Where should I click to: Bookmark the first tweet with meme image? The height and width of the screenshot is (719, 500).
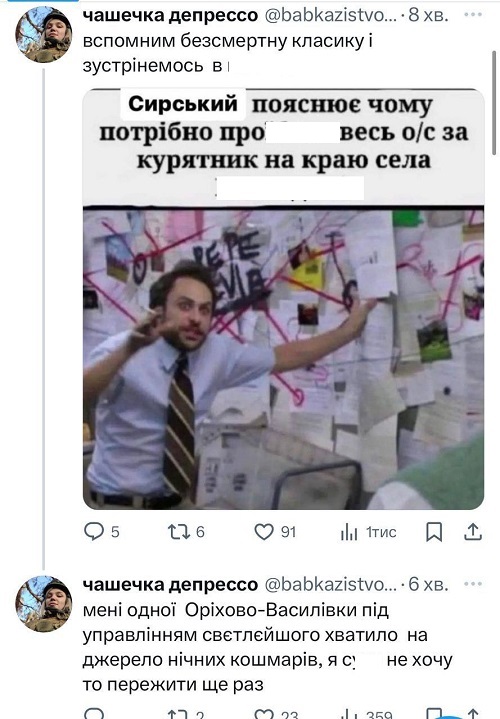pos(434,532)
